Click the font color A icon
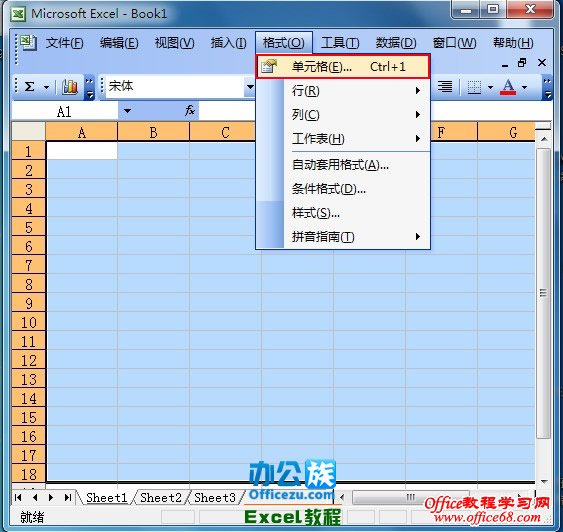The image size is (563, 532). 508,87
